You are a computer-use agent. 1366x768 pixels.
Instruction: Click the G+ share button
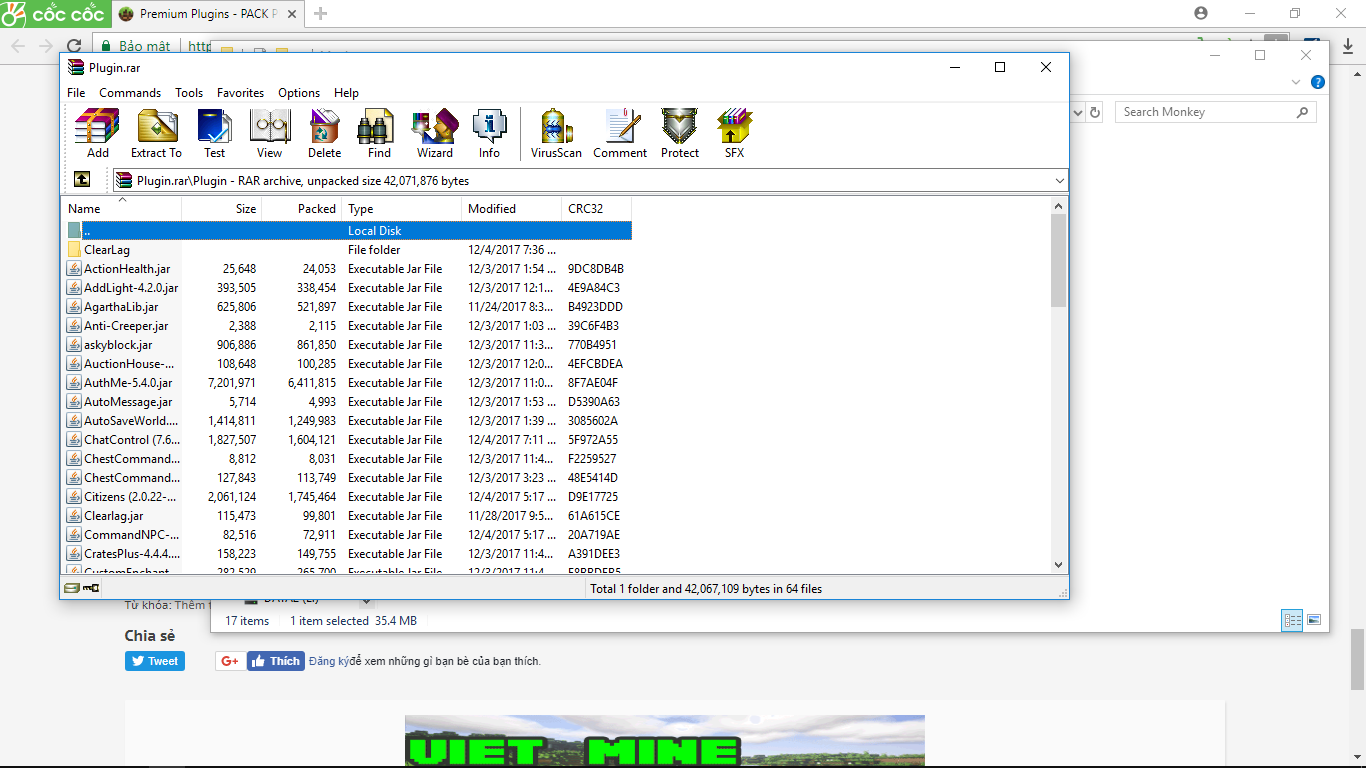tap(230, 661)
